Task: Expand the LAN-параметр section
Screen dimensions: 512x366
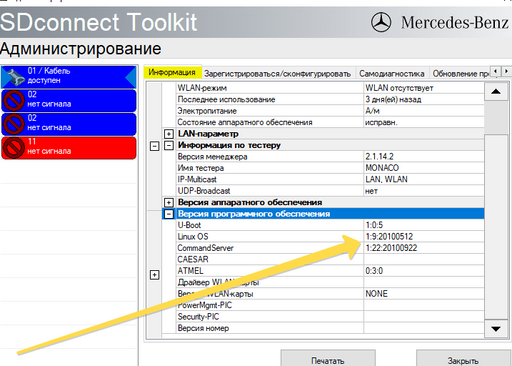Action: 169,134
